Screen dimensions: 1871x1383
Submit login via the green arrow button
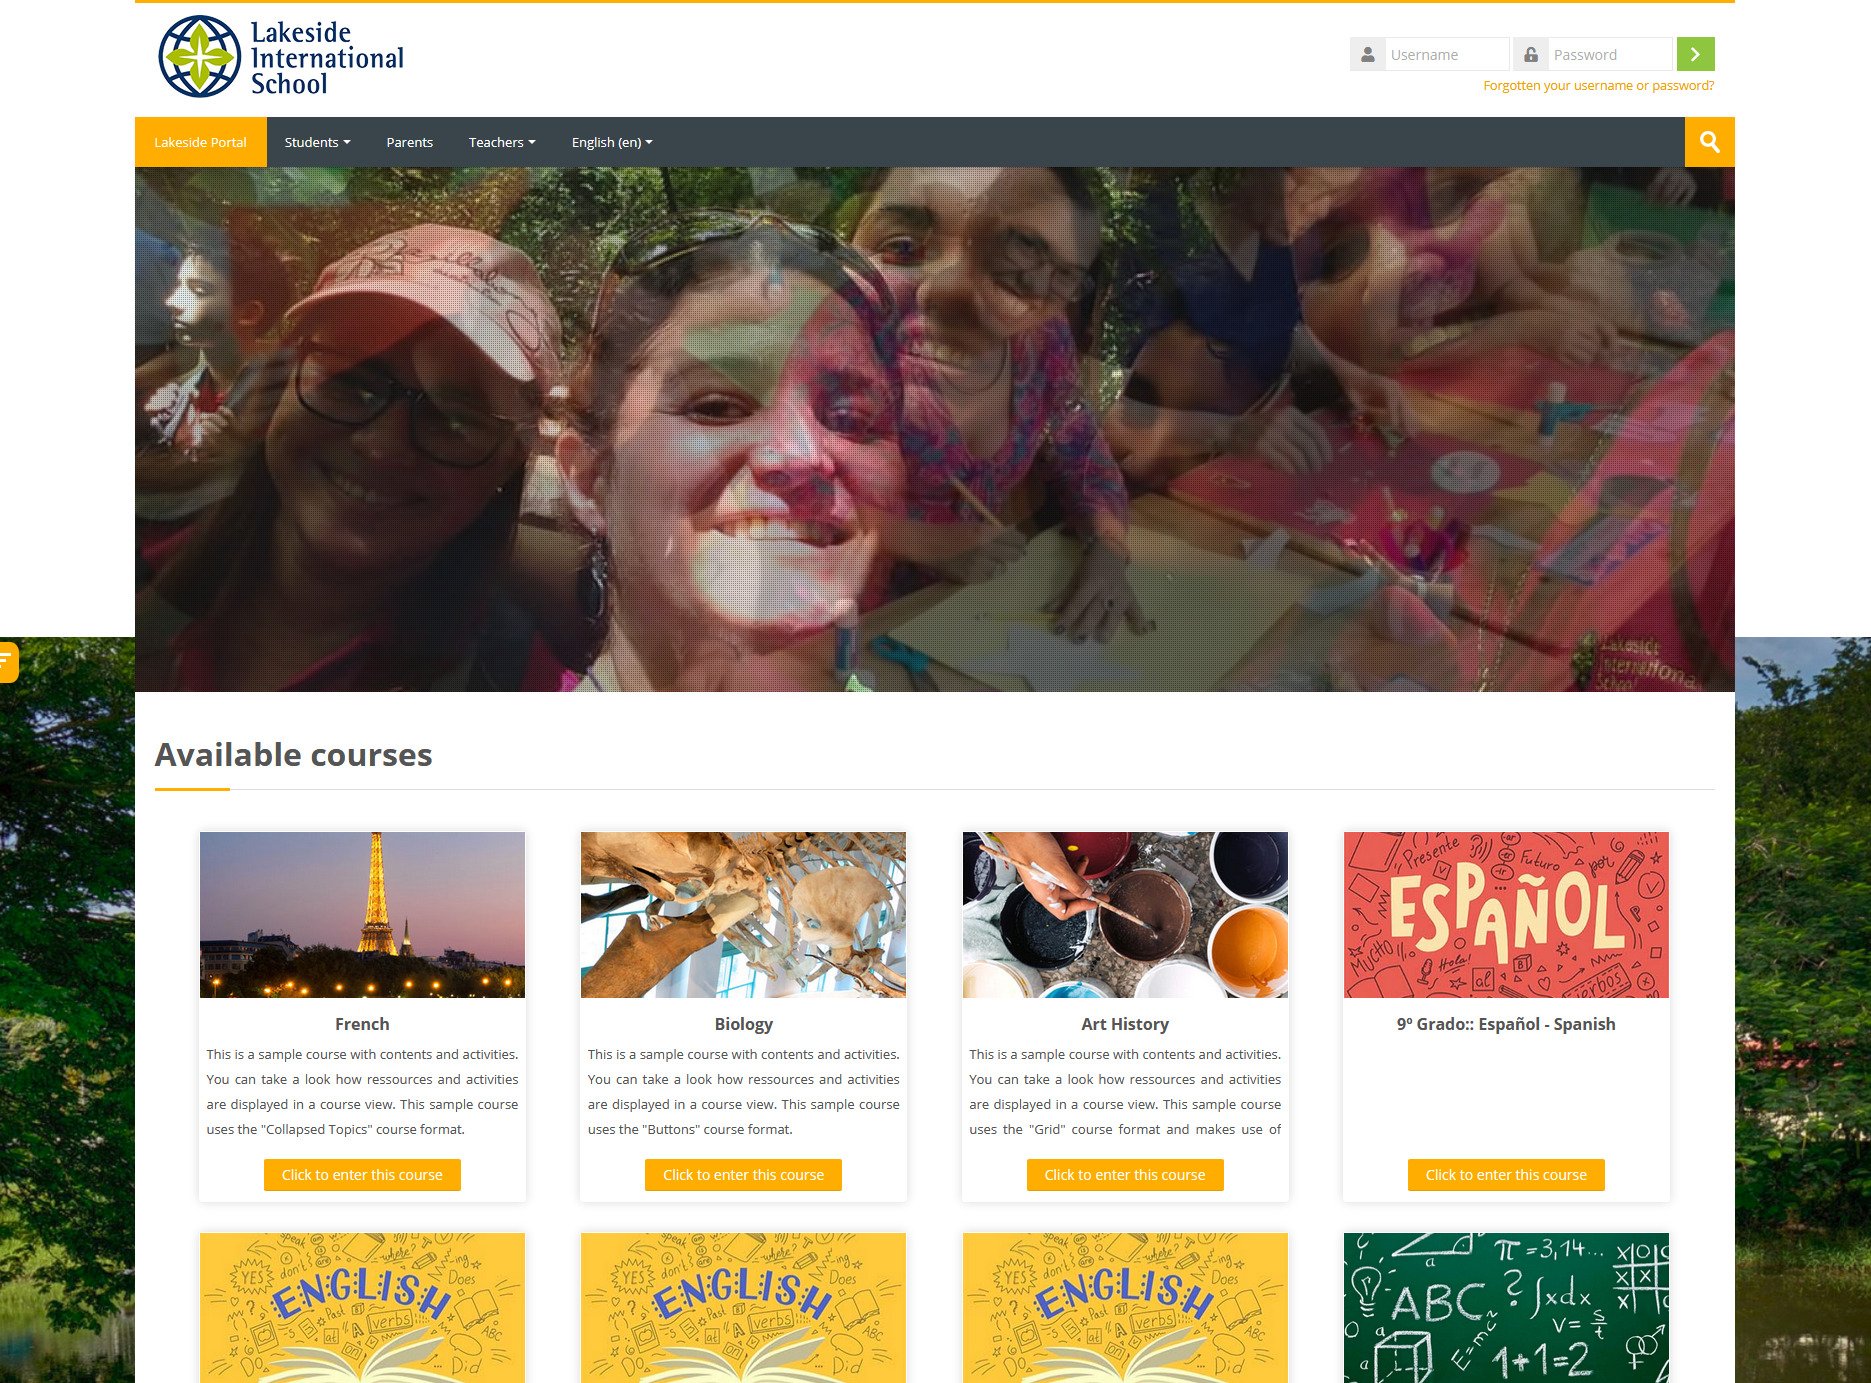coord(1694,54)
